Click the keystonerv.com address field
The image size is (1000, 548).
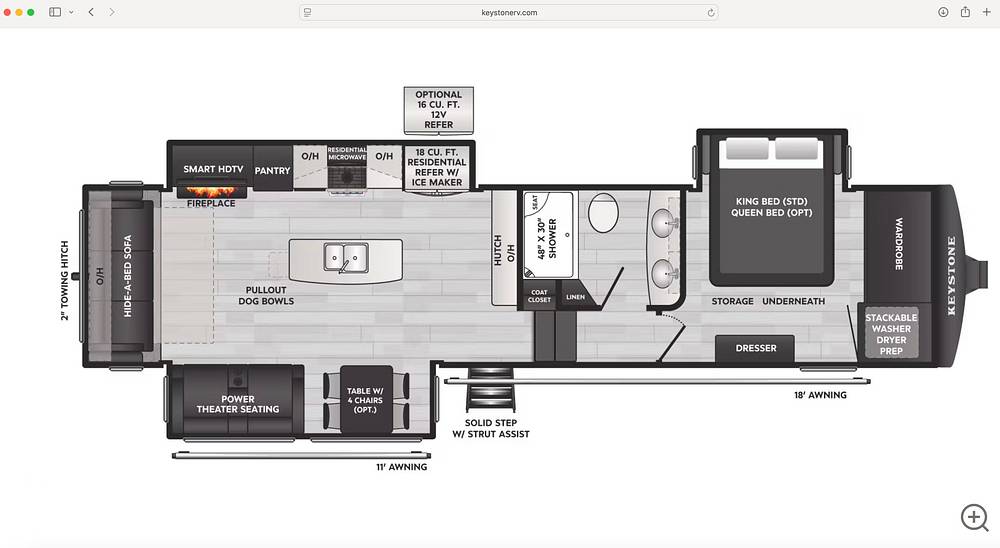[x=509, y=12]
